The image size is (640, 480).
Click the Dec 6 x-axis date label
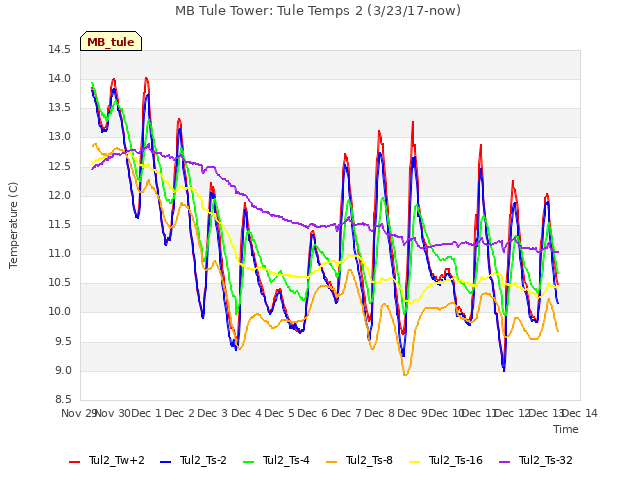point(313,413)
